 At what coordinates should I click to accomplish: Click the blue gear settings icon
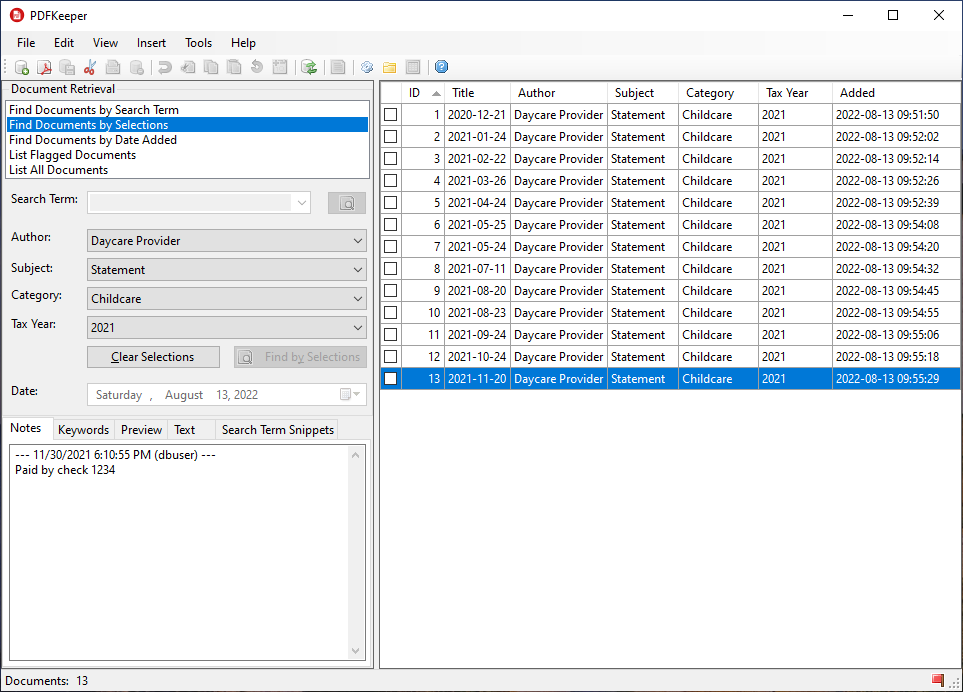tap(367, 67)
